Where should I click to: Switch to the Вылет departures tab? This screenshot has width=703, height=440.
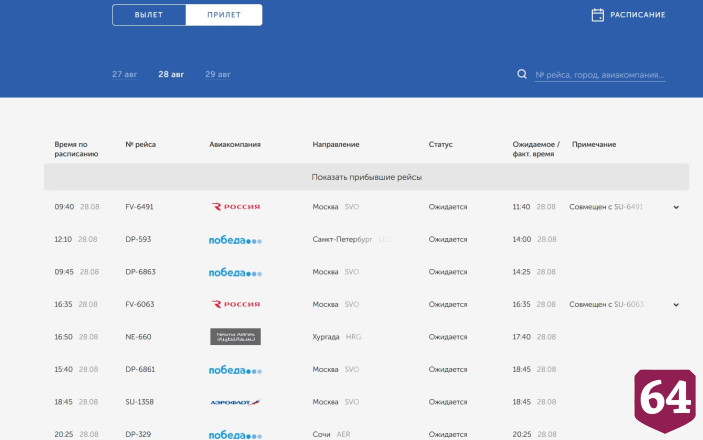pyautogui.click(x=149, y=15)
